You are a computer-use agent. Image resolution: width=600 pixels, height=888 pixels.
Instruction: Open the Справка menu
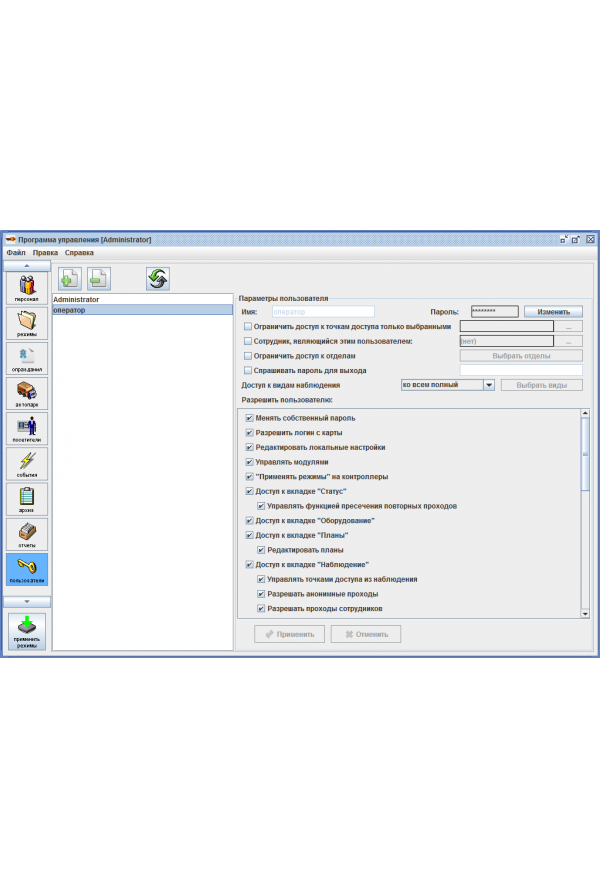[x=79, y=253]
